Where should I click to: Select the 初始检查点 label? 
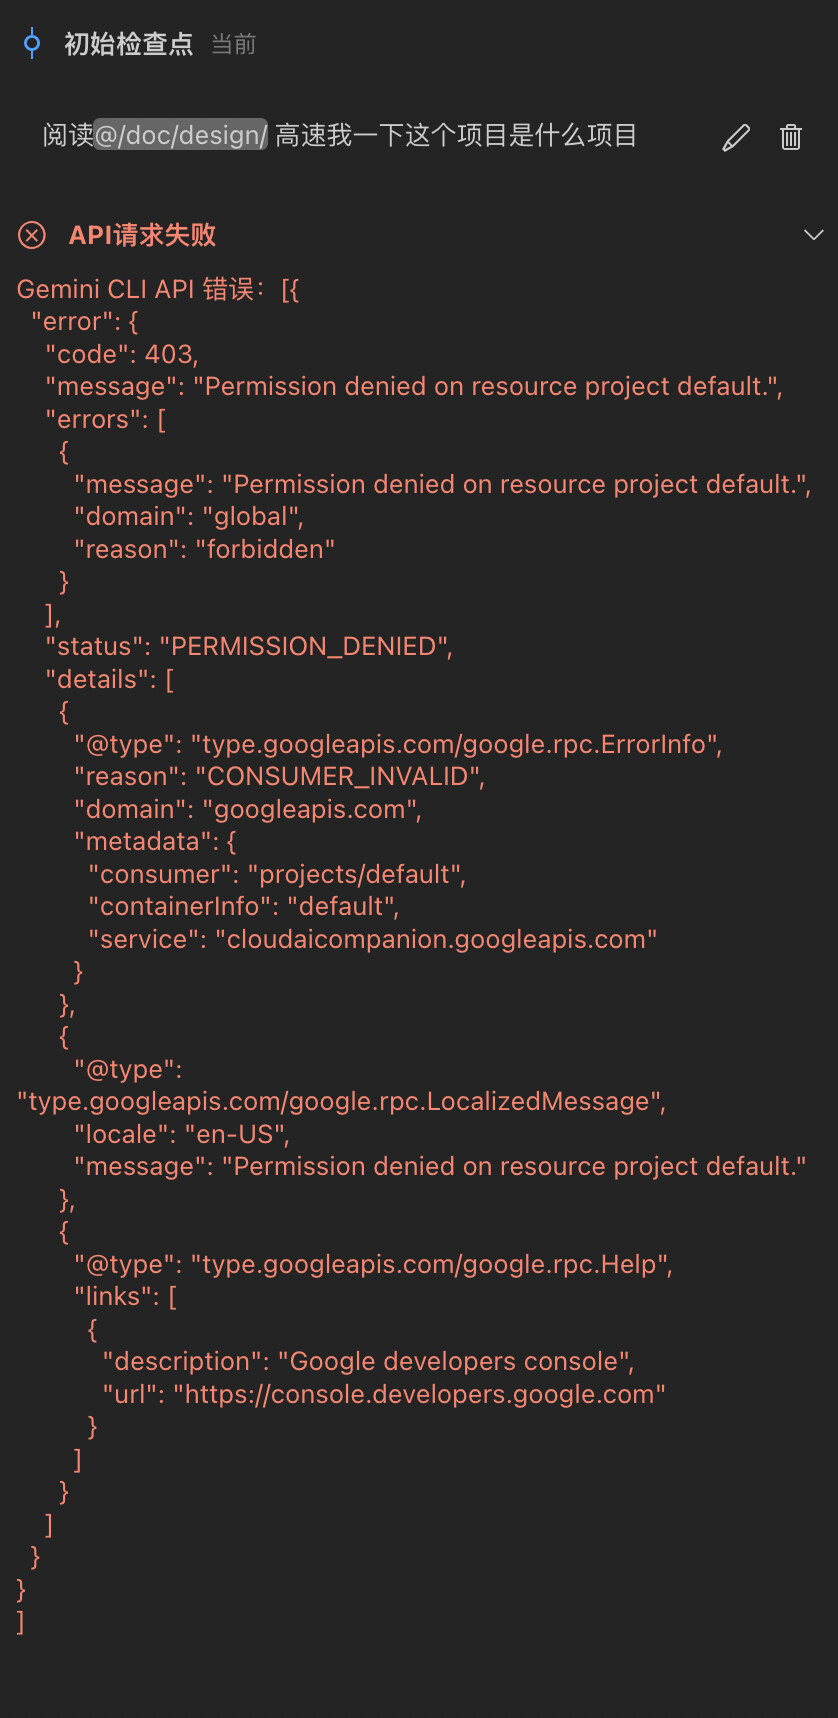[128, 44]
